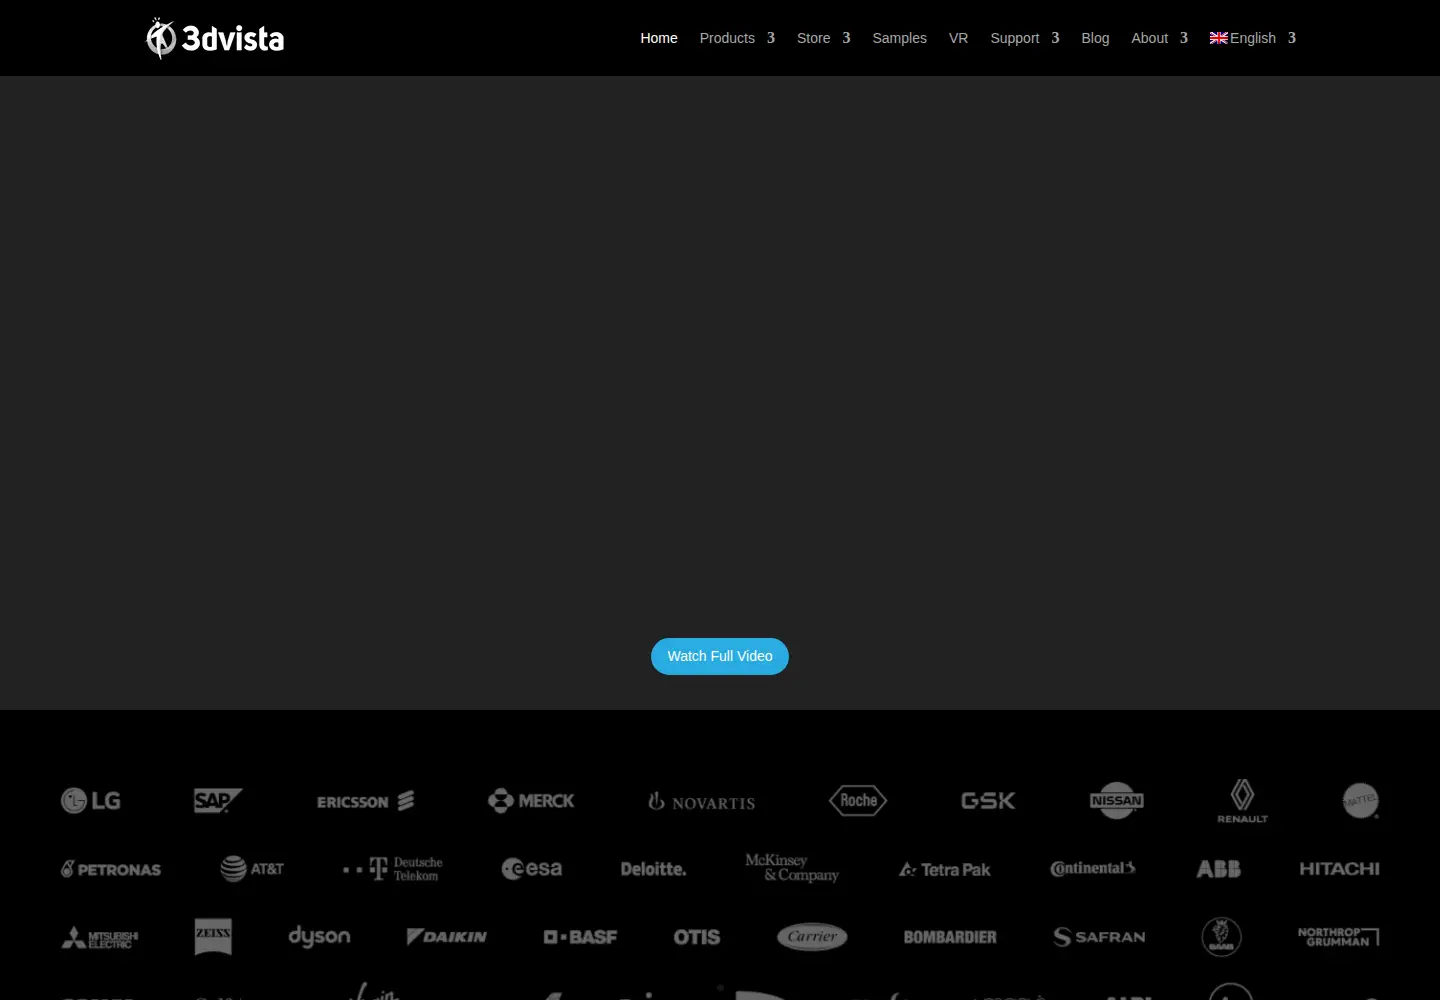Click the Daikin logo
This screenshot has height=1000, width=1440.
pos(447,937)
